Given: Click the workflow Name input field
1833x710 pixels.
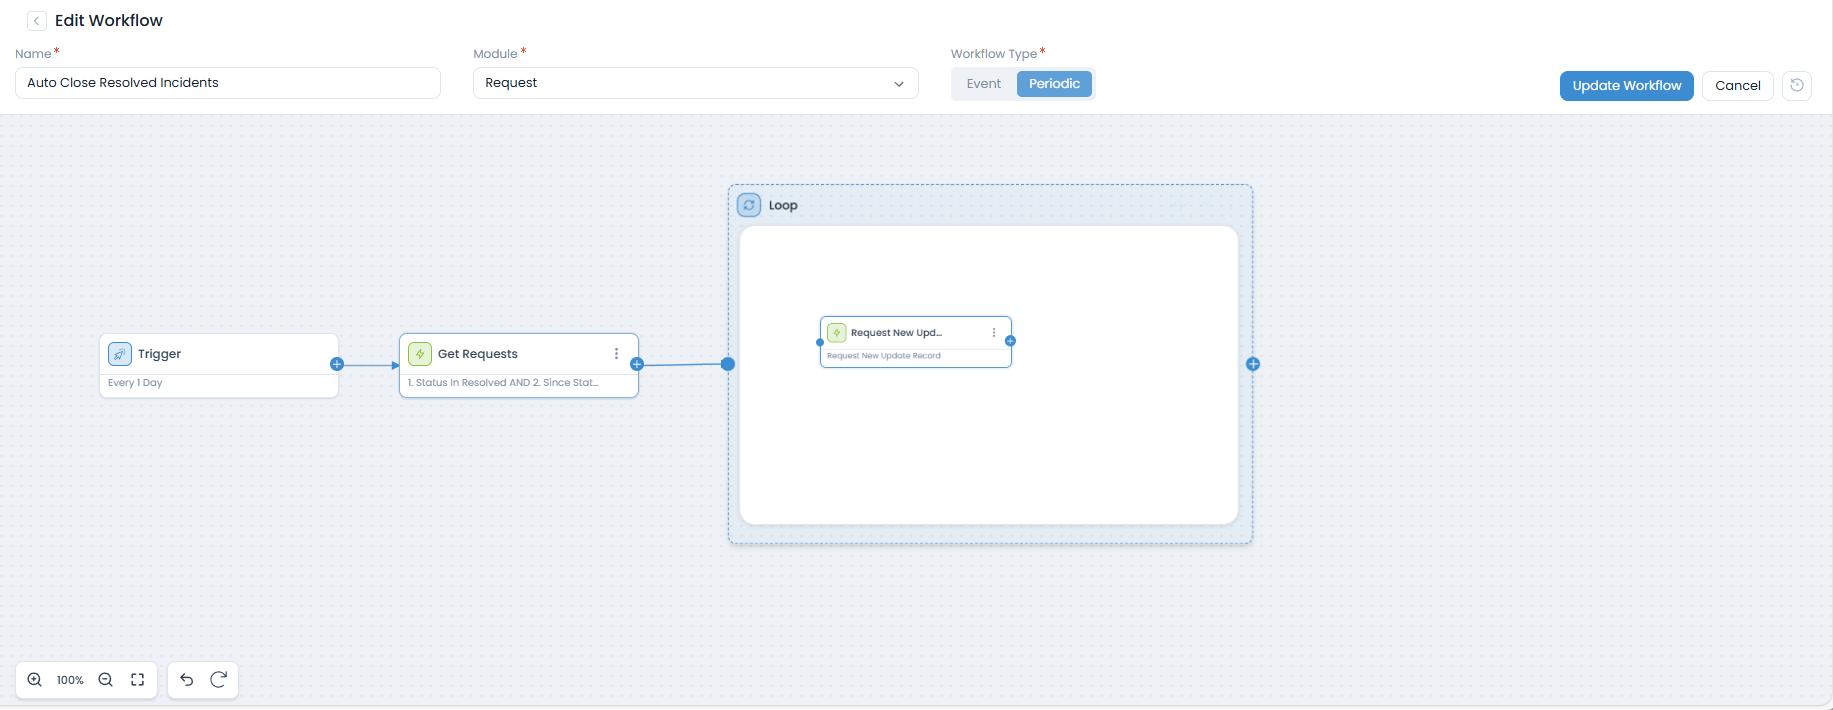Looking at the screenshot, I should point(227,83).
